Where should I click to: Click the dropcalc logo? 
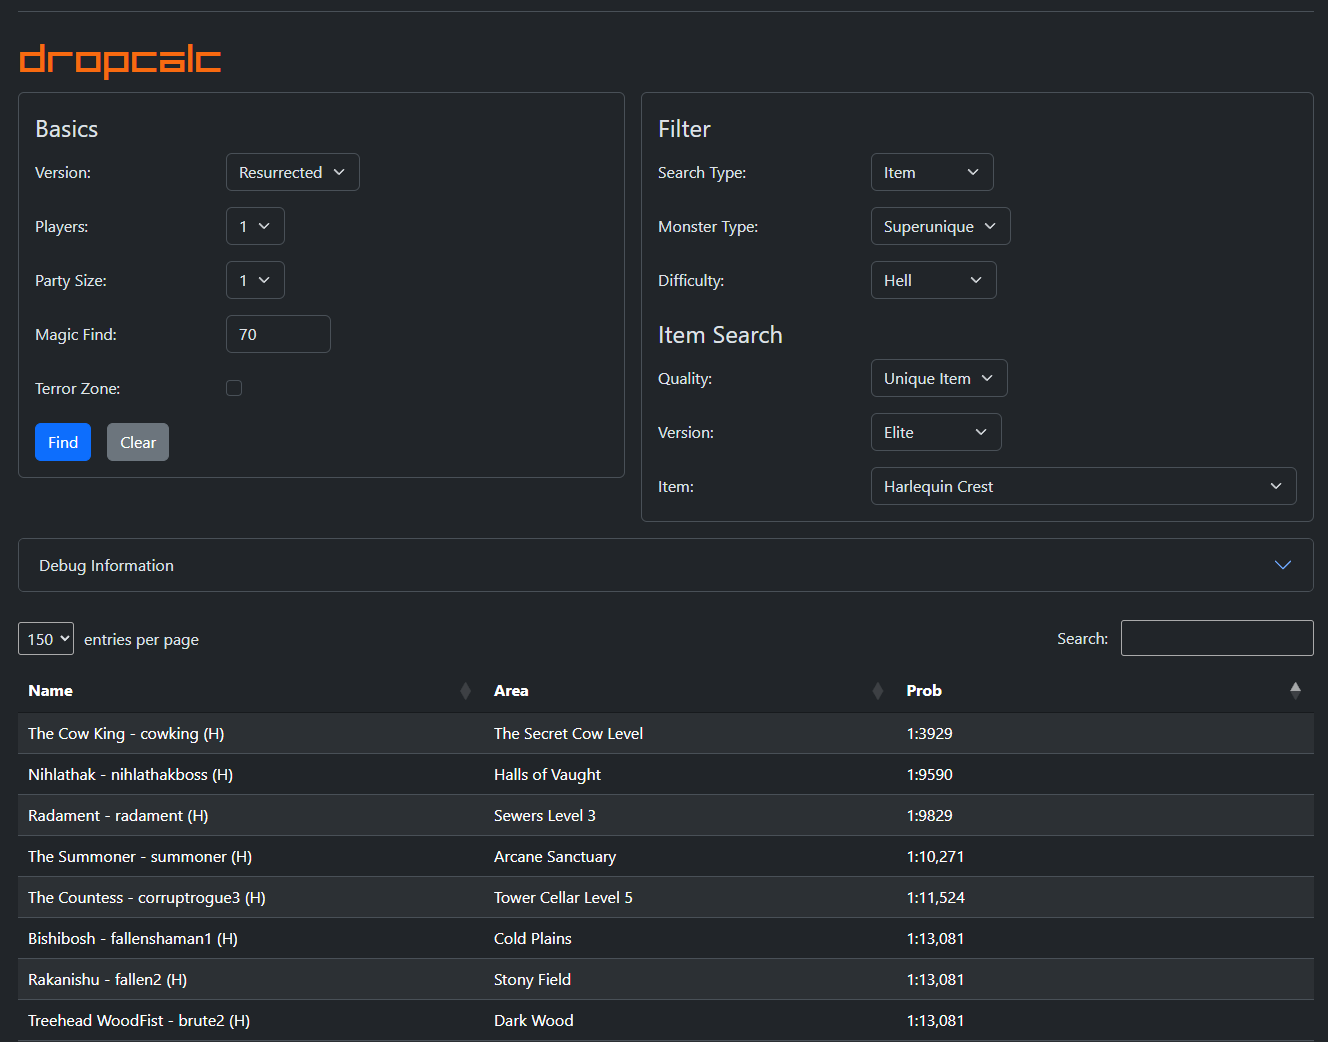click(x=120, y=60)
